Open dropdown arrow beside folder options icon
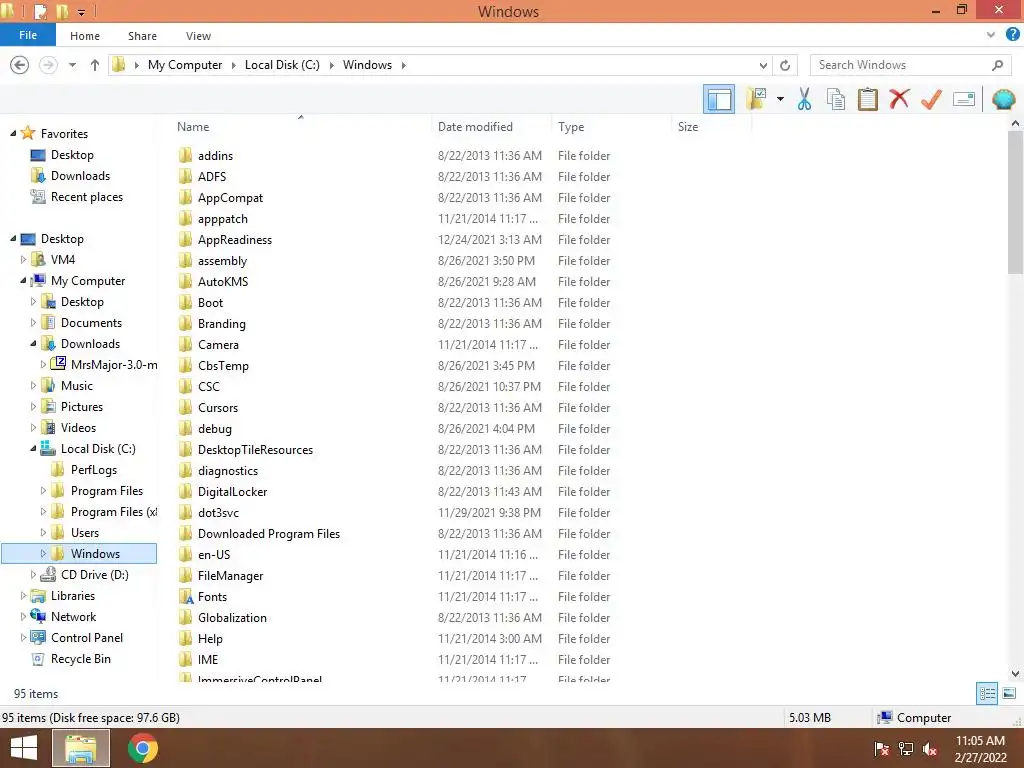The image size is (1024, 768). tap(780, 99)
